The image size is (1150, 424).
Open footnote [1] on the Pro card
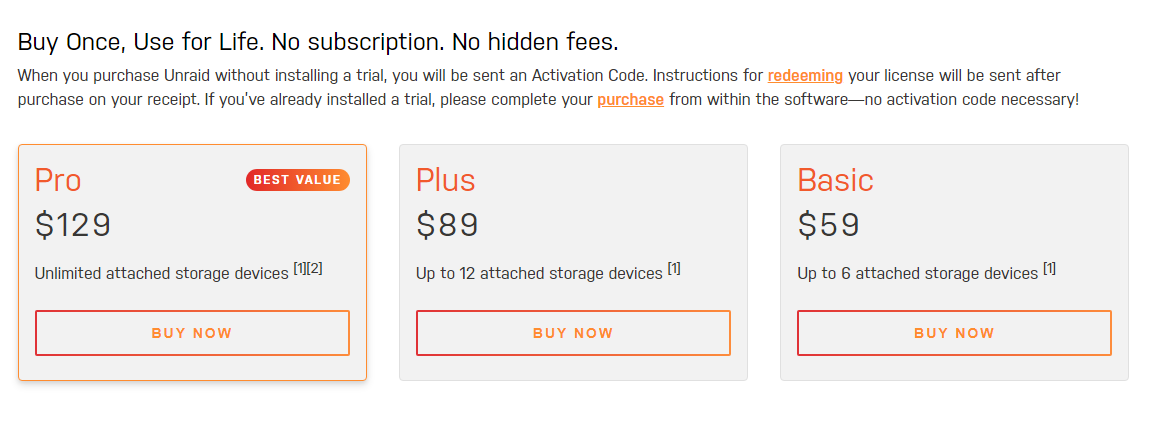[x=300, y=268]
